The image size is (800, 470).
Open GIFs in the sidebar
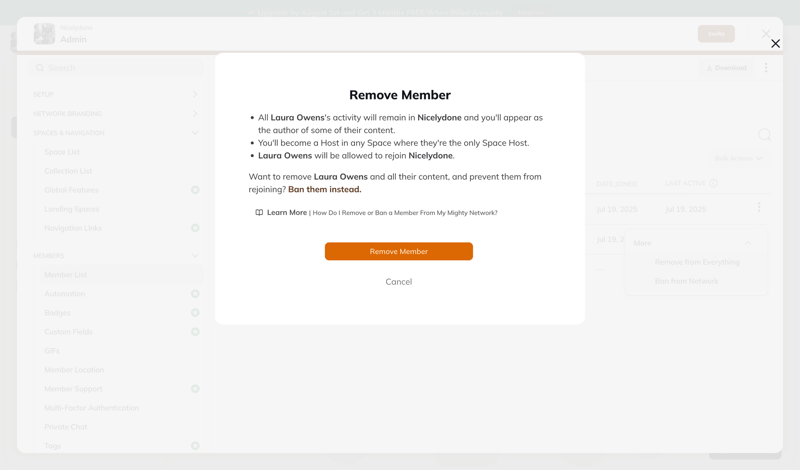[52, 351]
